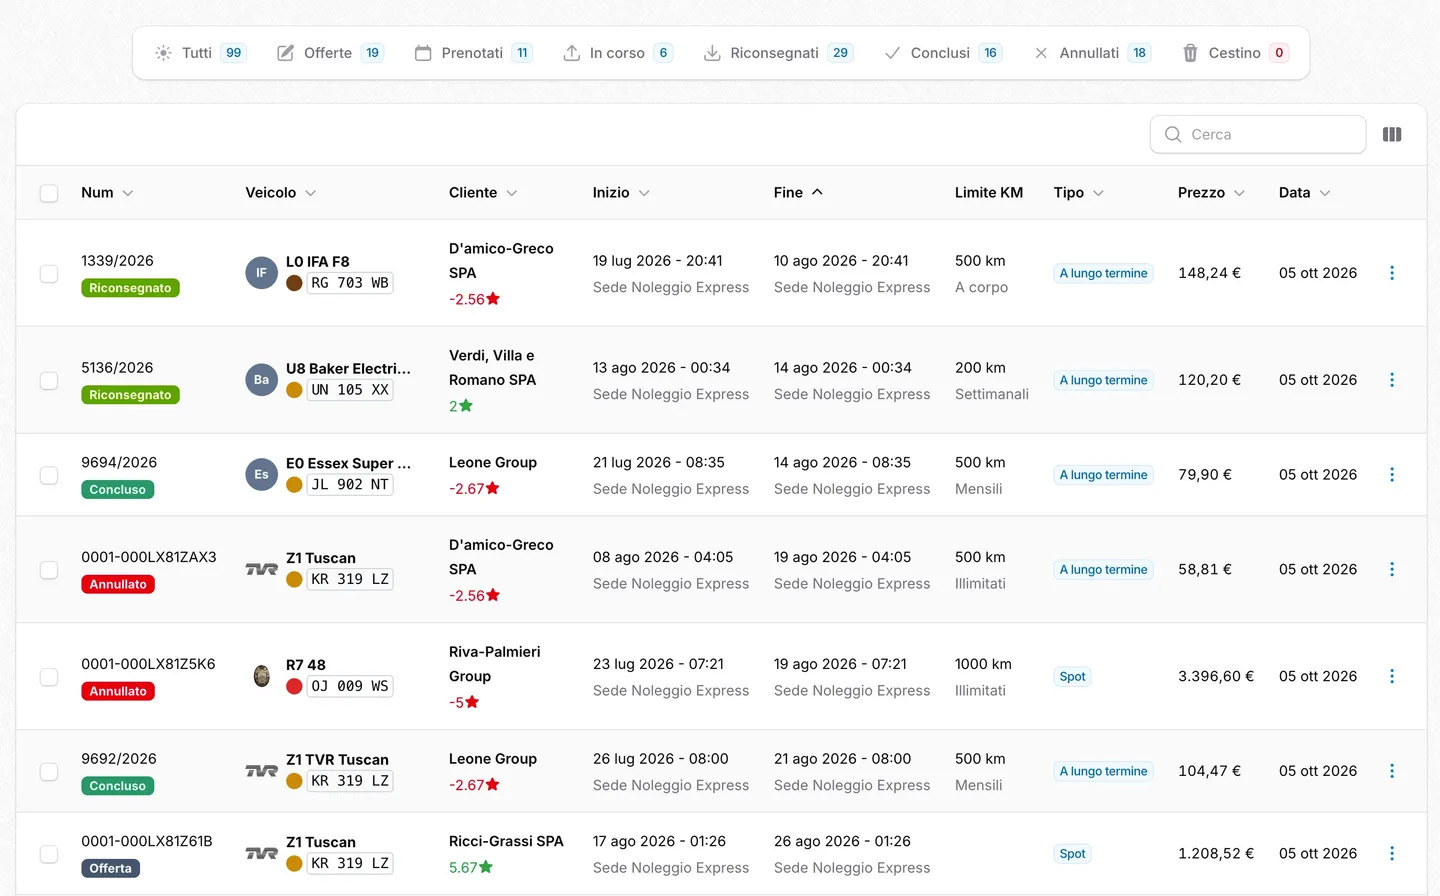The image size is (1440, 896).
Task: Open the Inizio column dropdown
Action: click(644, 193)
